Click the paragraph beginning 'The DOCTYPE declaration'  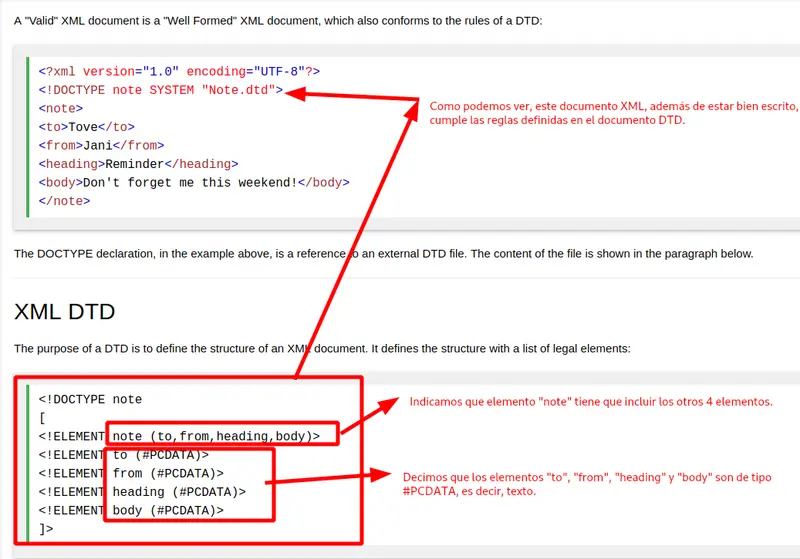tap(384, 254)
